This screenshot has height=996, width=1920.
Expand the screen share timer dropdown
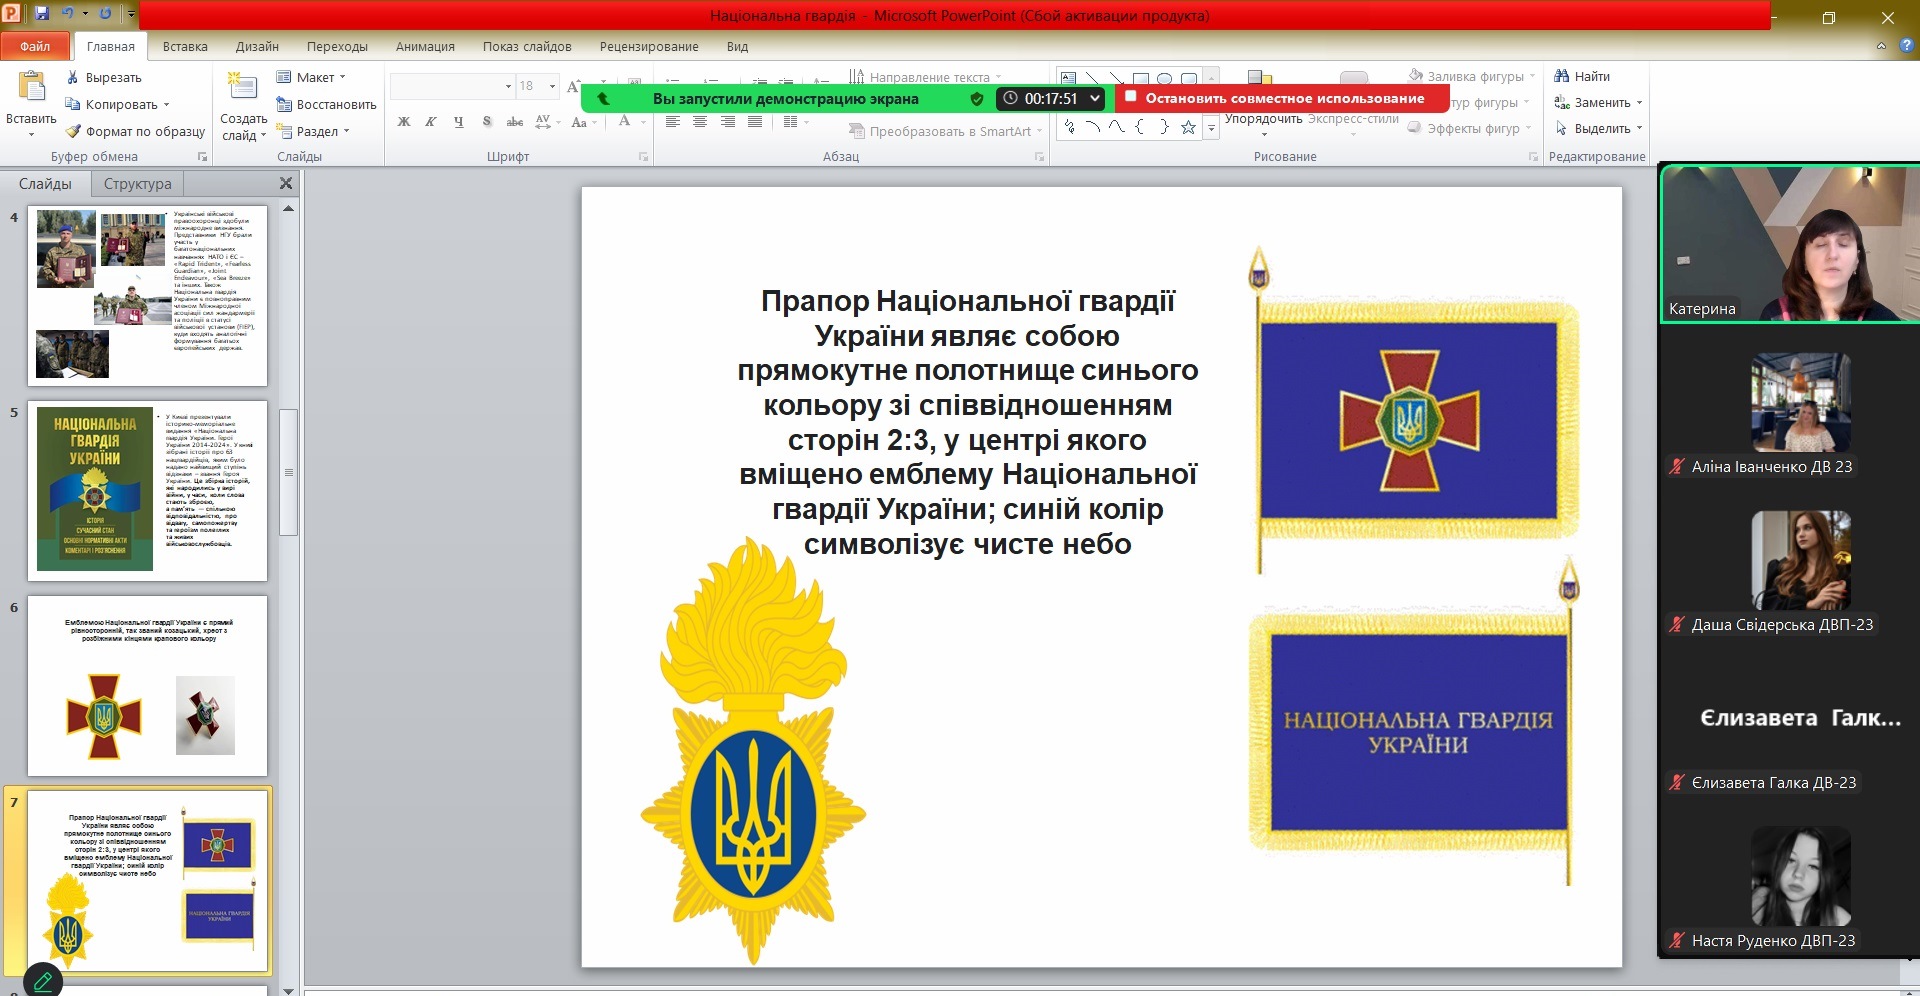[x=1095, y=98]
